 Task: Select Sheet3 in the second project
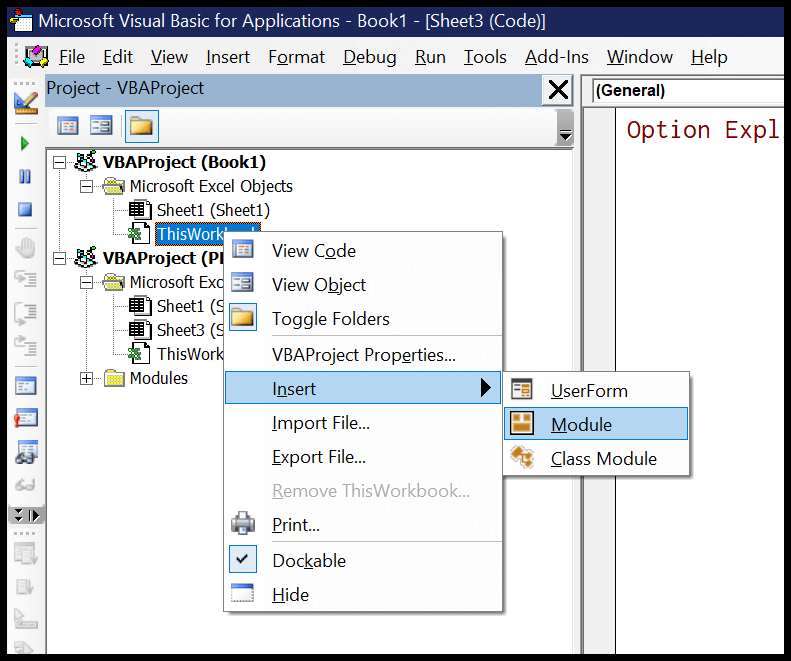pos(190,330)
